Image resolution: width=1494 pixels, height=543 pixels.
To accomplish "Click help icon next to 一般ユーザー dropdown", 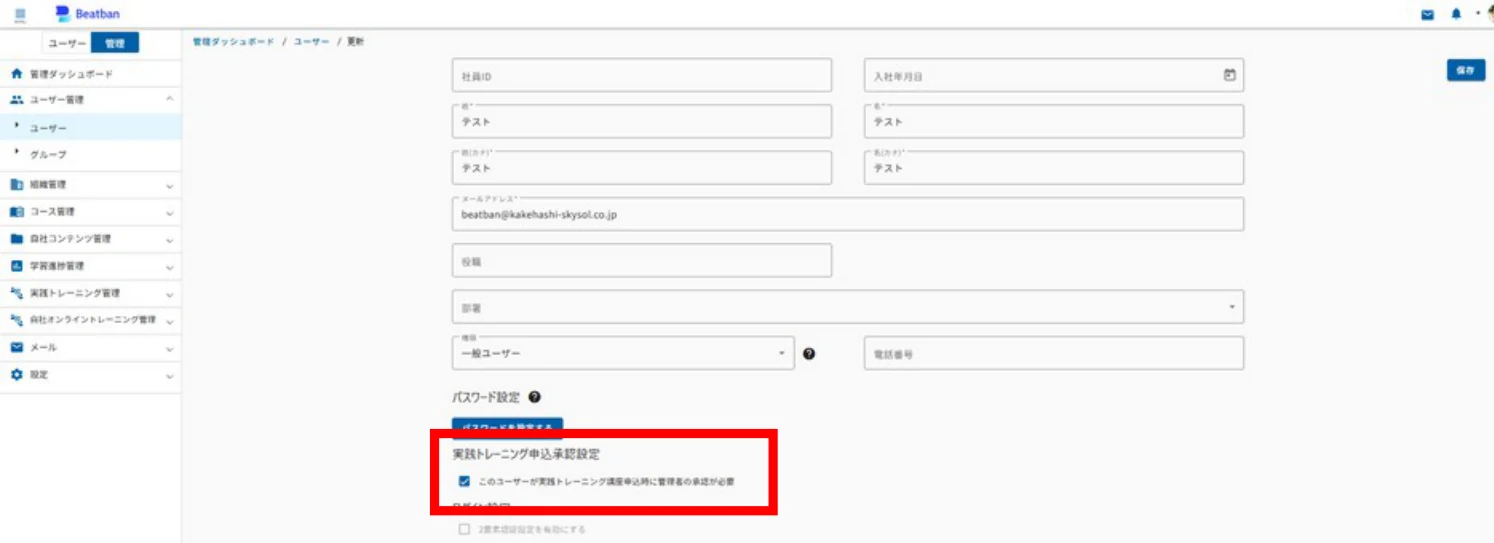I will click(809, 353).
